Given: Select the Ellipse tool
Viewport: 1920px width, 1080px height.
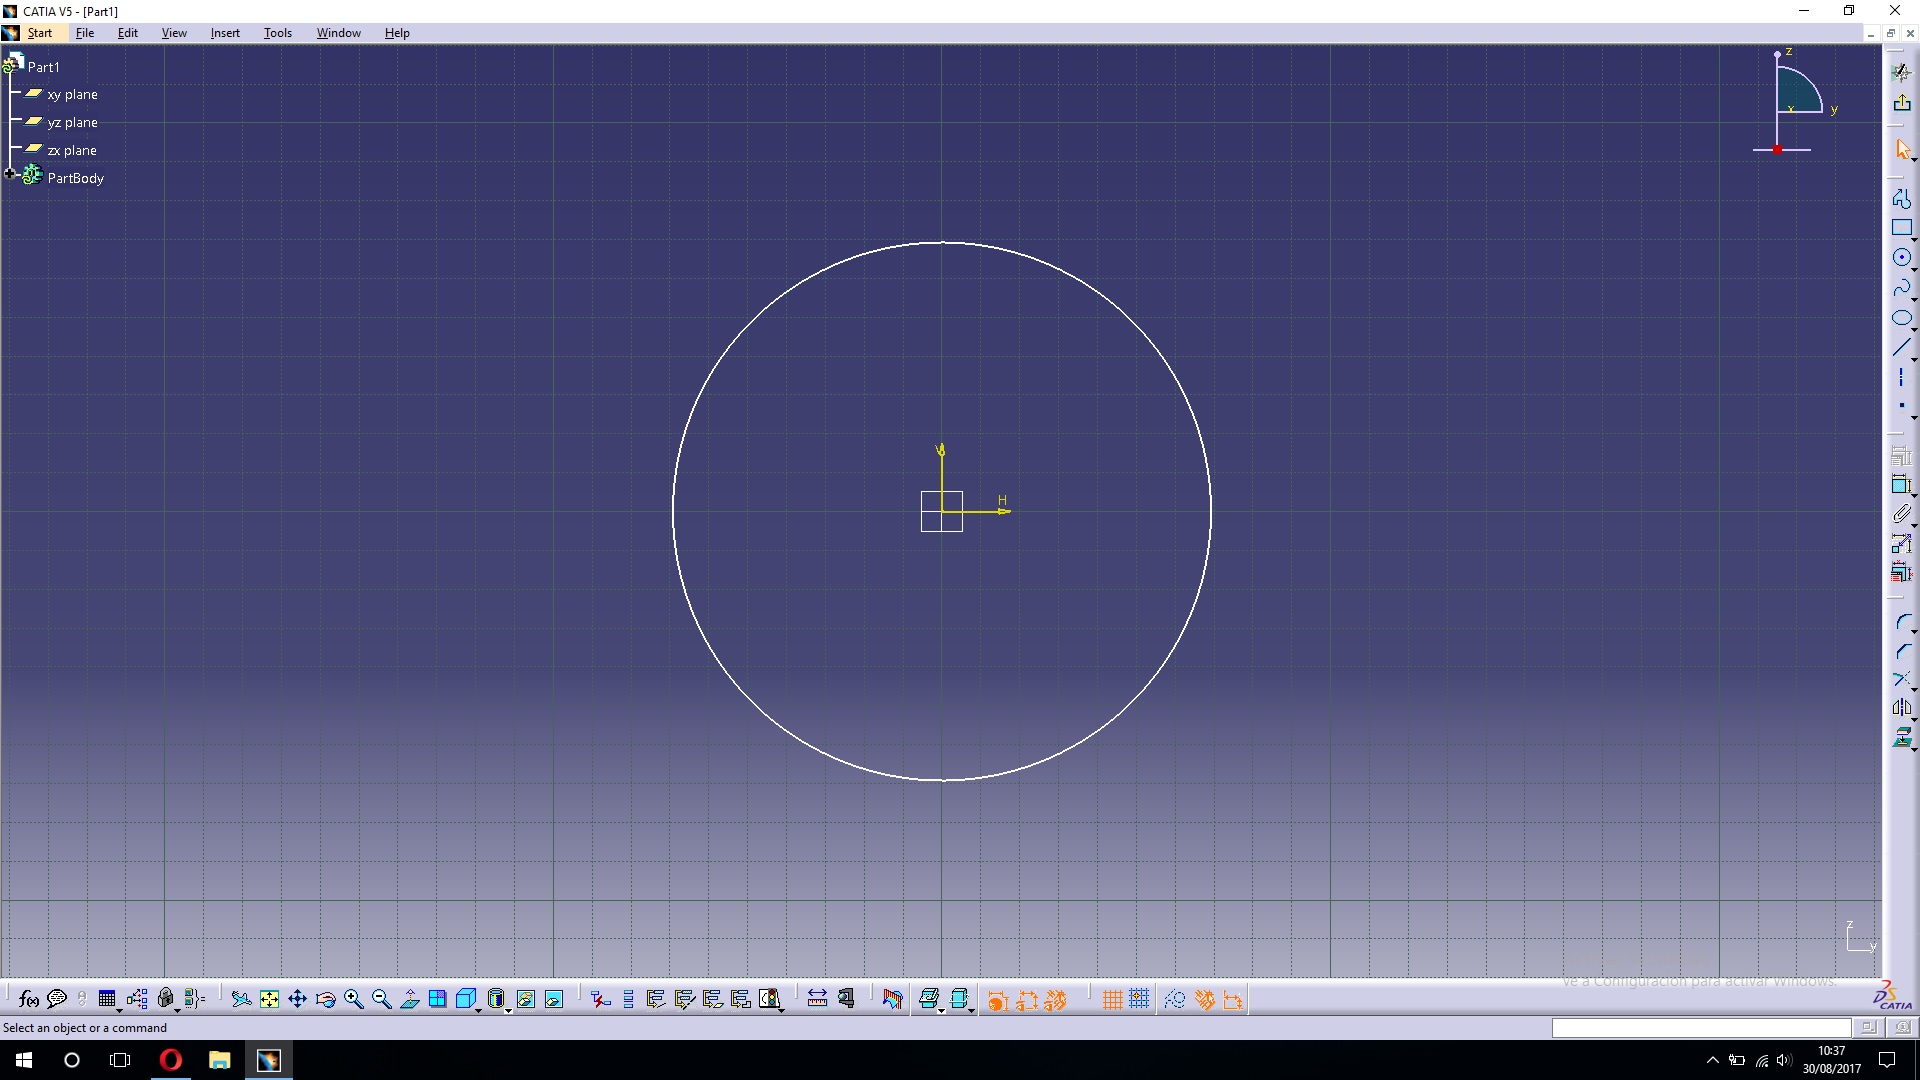Looking at the screenshot, I should pyautogui.click(x=1903, y=317).
